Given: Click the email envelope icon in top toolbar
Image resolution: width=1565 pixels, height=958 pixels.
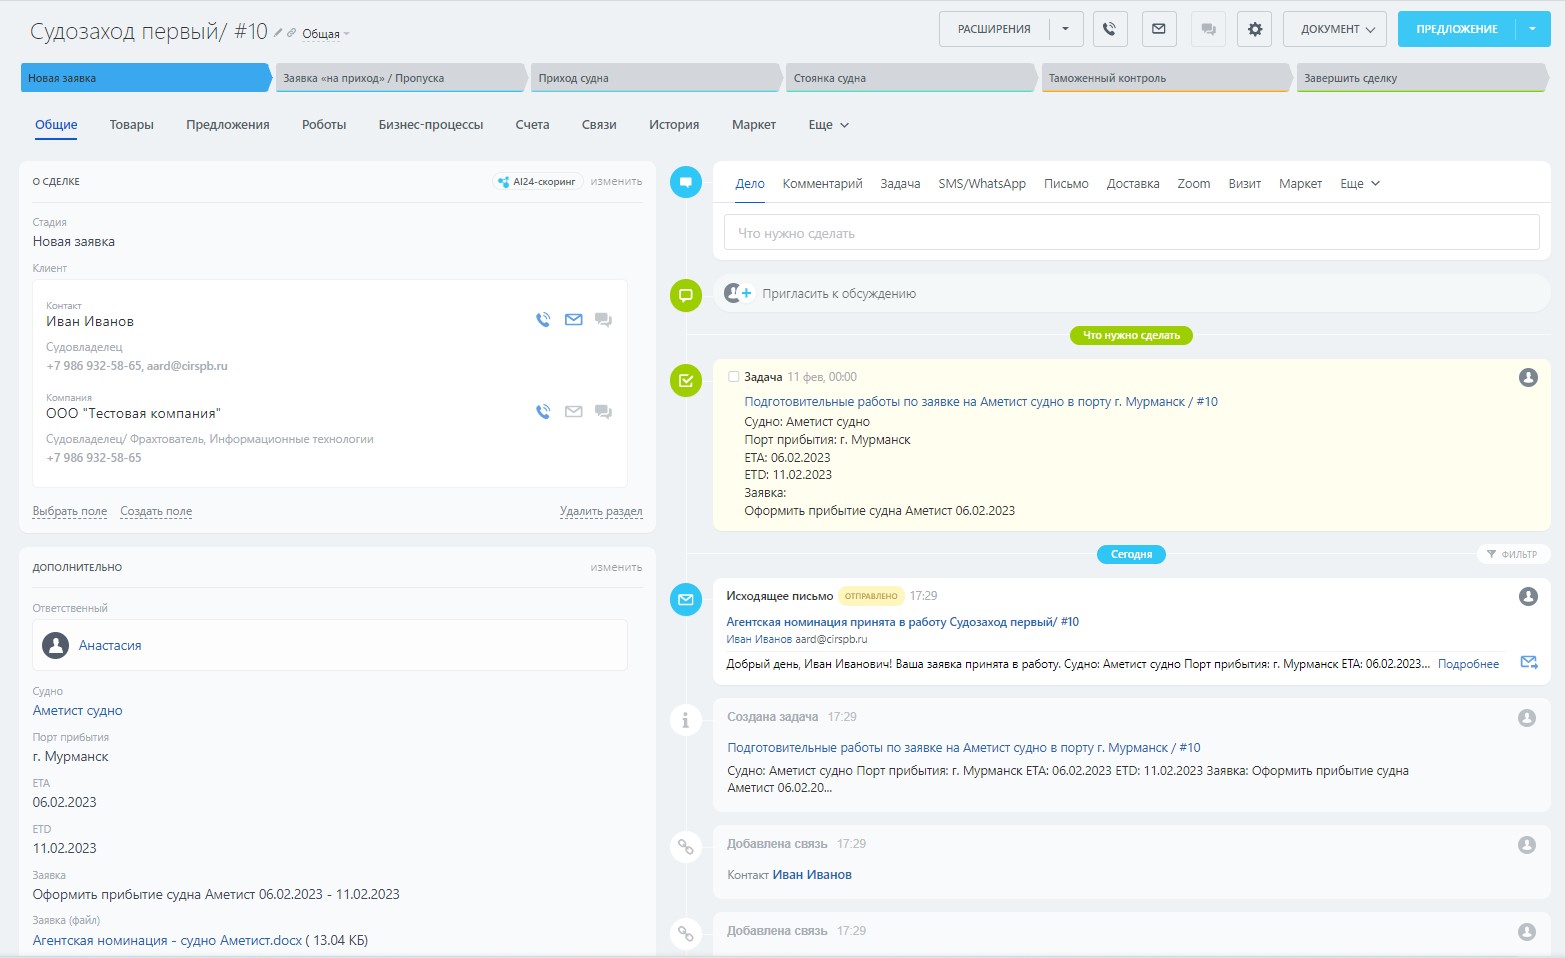Looking at the screenshot, I should [x=1158, y=29].
